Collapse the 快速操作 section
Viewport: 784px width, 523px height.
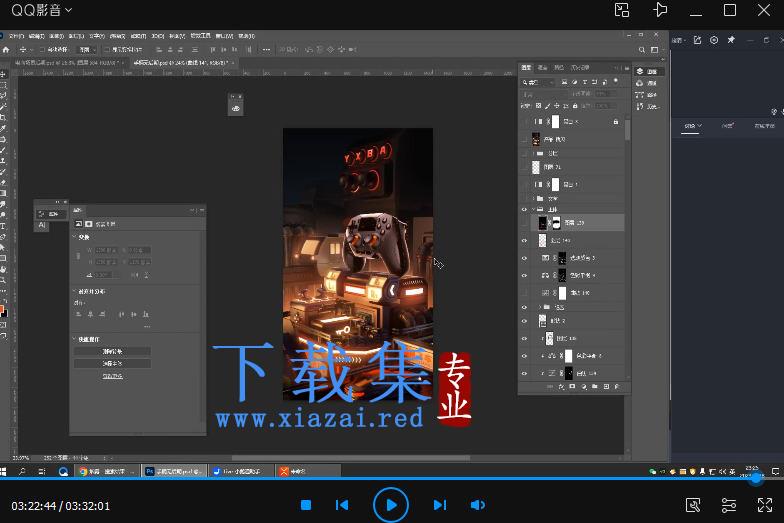(x=75, y=339)
